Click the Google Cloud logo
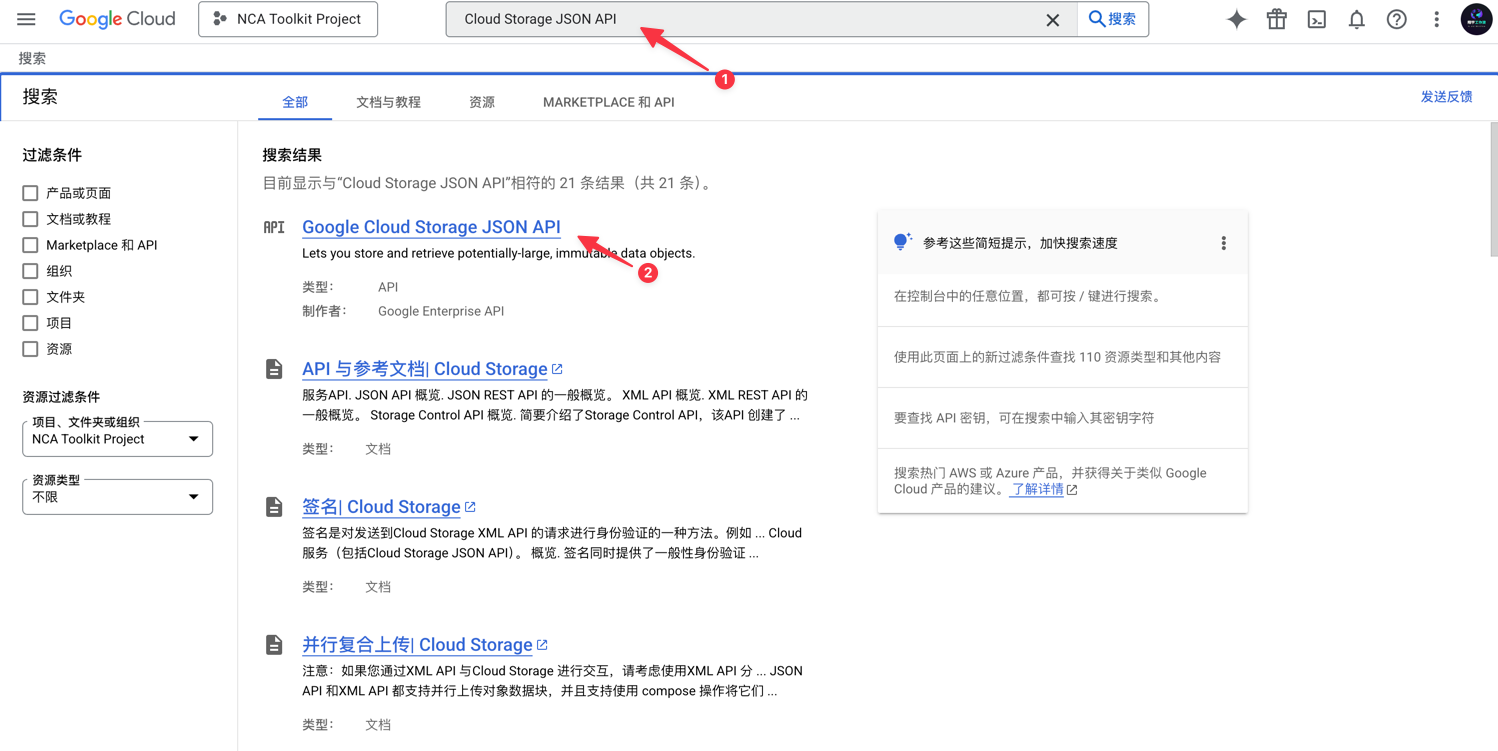 coord(117,18)
